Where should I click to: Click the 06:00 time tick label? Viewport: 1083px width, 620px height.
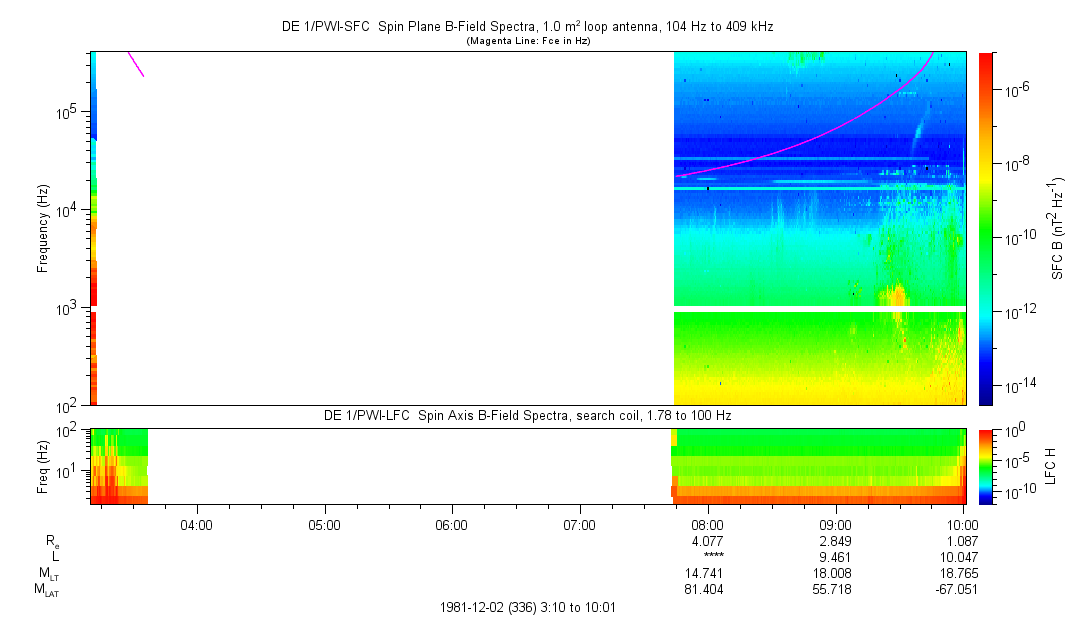tap(452, 524)
